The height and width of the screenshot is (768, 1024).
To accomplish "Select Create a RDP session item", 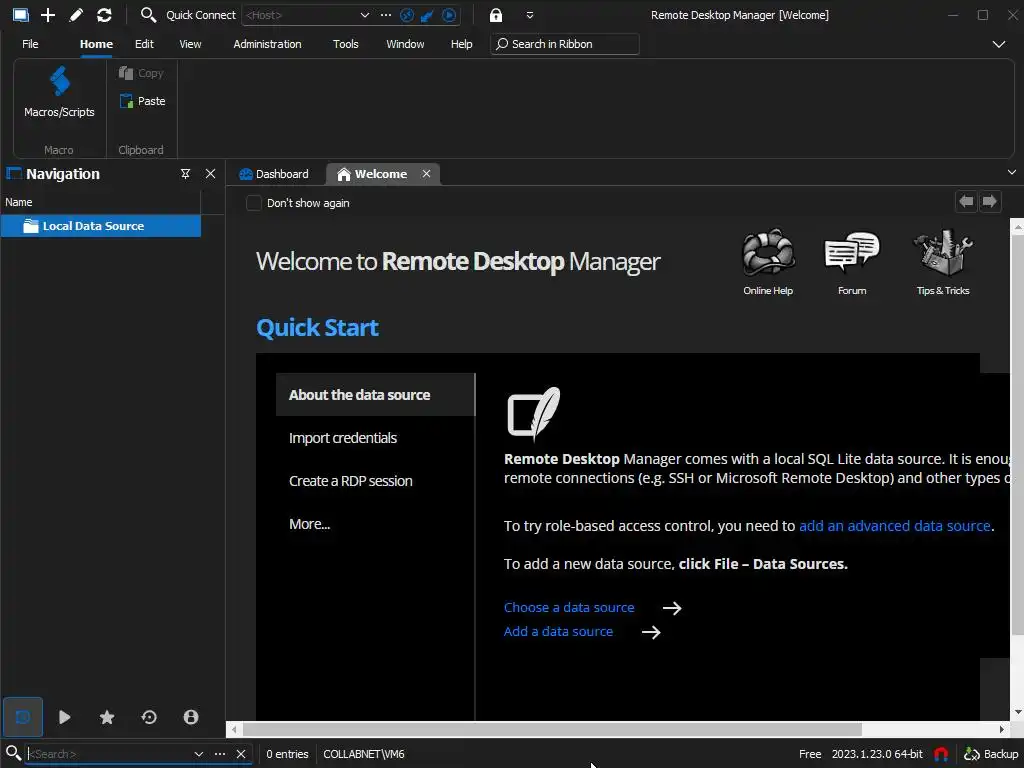I will coord(351,481).
